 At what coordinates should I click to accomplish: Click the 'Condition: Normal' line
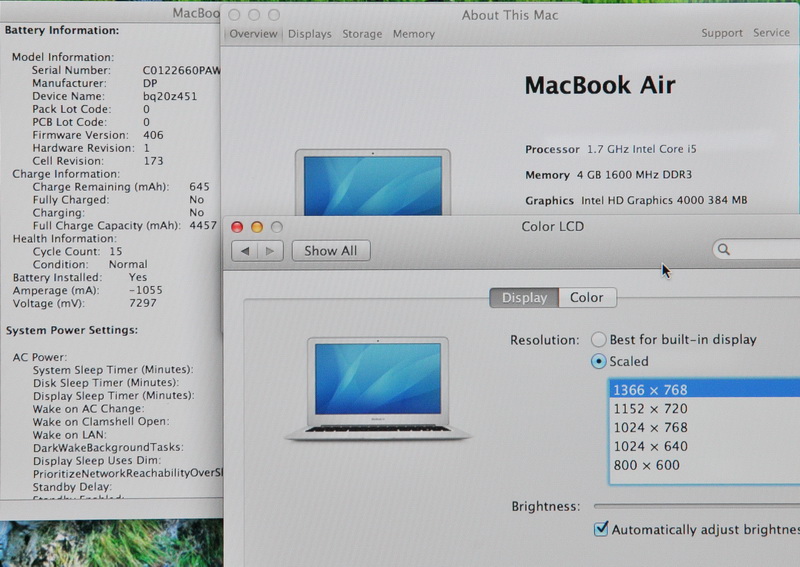[90, 264]
